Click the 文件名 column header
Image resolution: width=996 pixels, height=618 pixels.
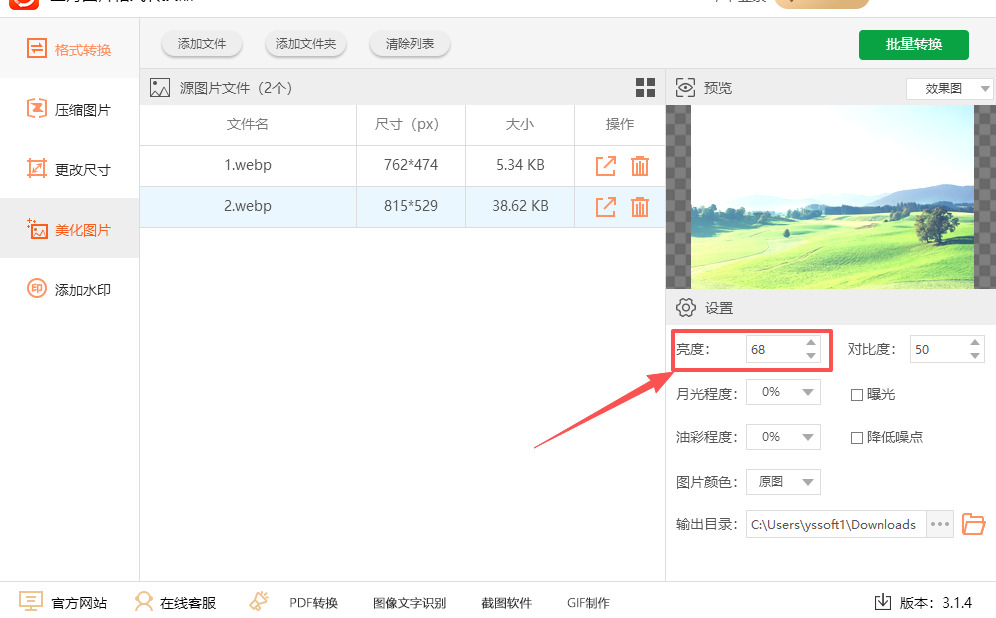248,124
